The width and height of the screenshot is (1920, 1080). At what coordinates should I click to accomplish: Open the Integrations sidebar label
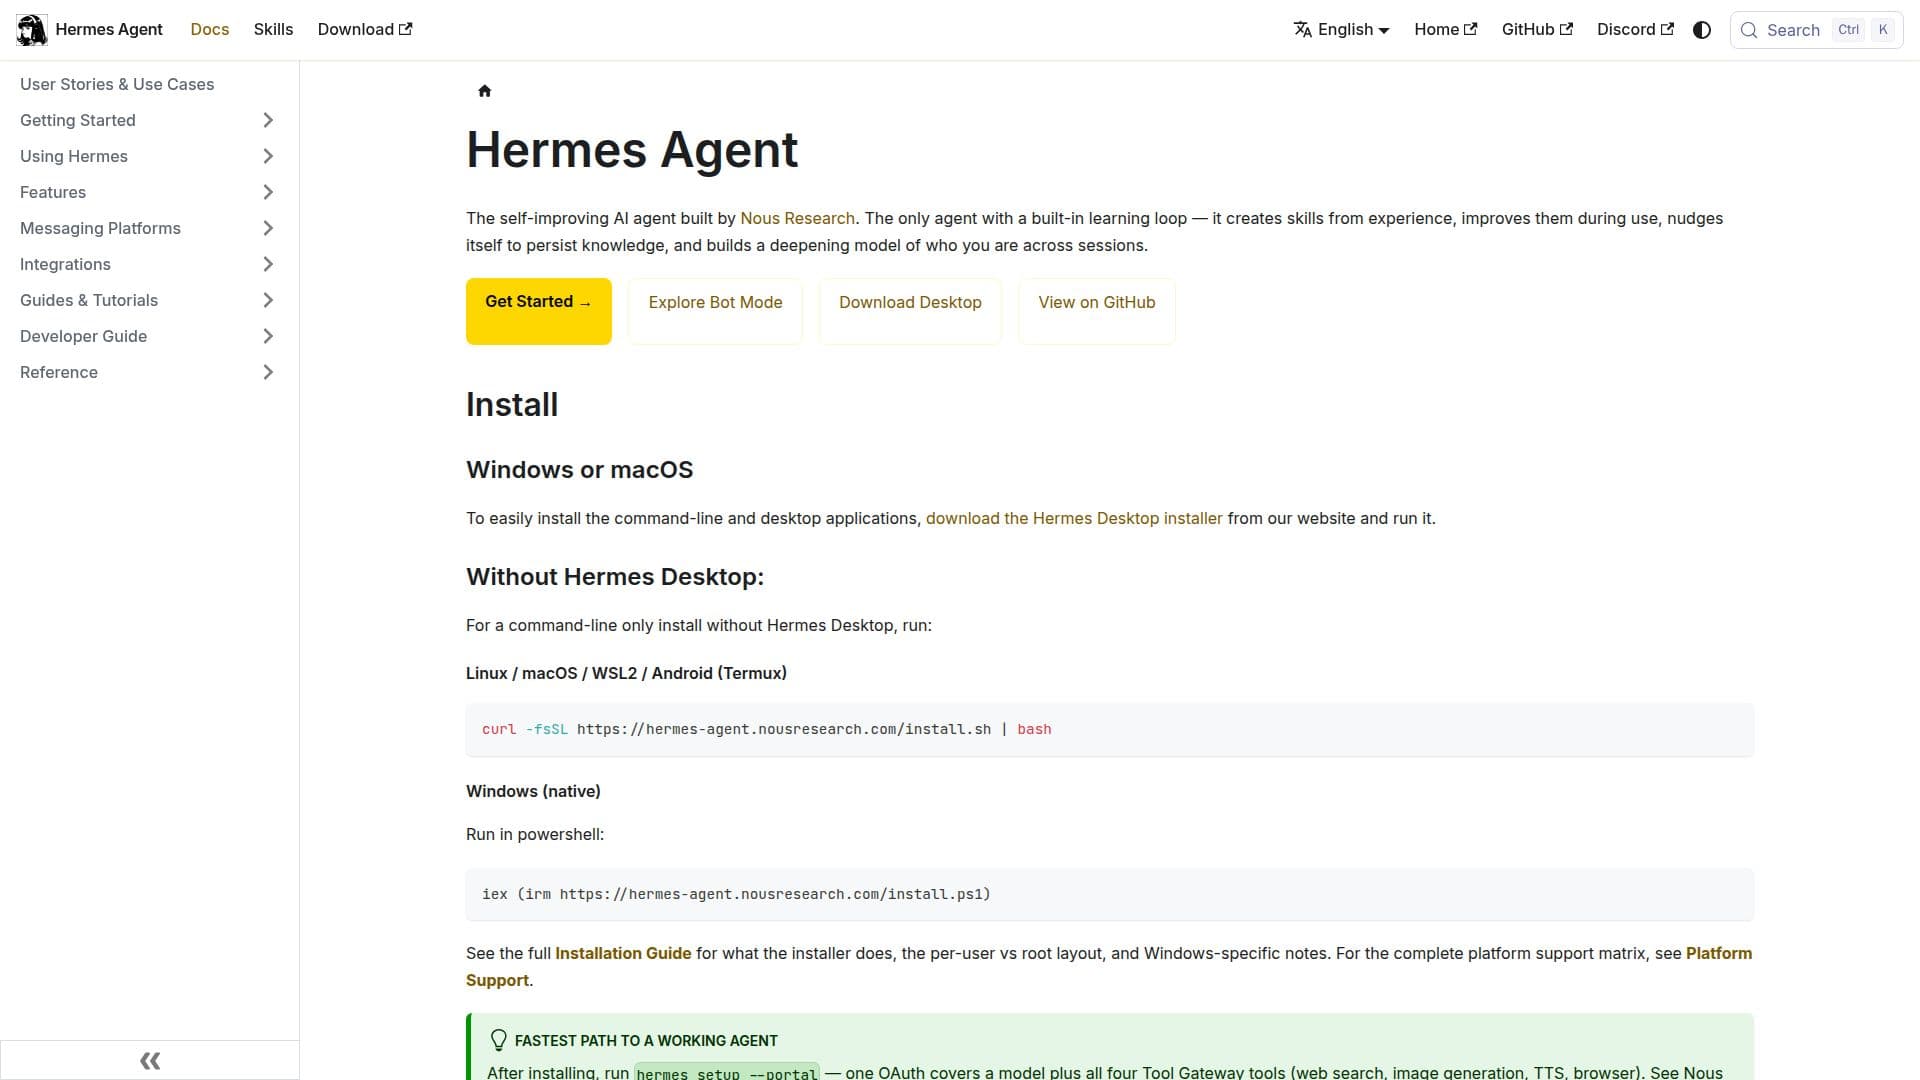[65, 264]
